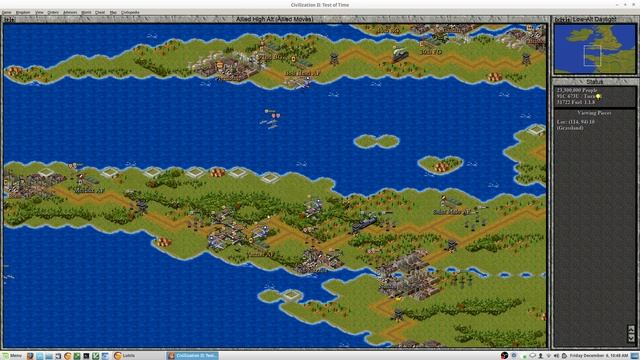The width and height of the screenshot is (640, 360).
Task: Click the zoom controls on map title bar
Action: pos(9,19)
